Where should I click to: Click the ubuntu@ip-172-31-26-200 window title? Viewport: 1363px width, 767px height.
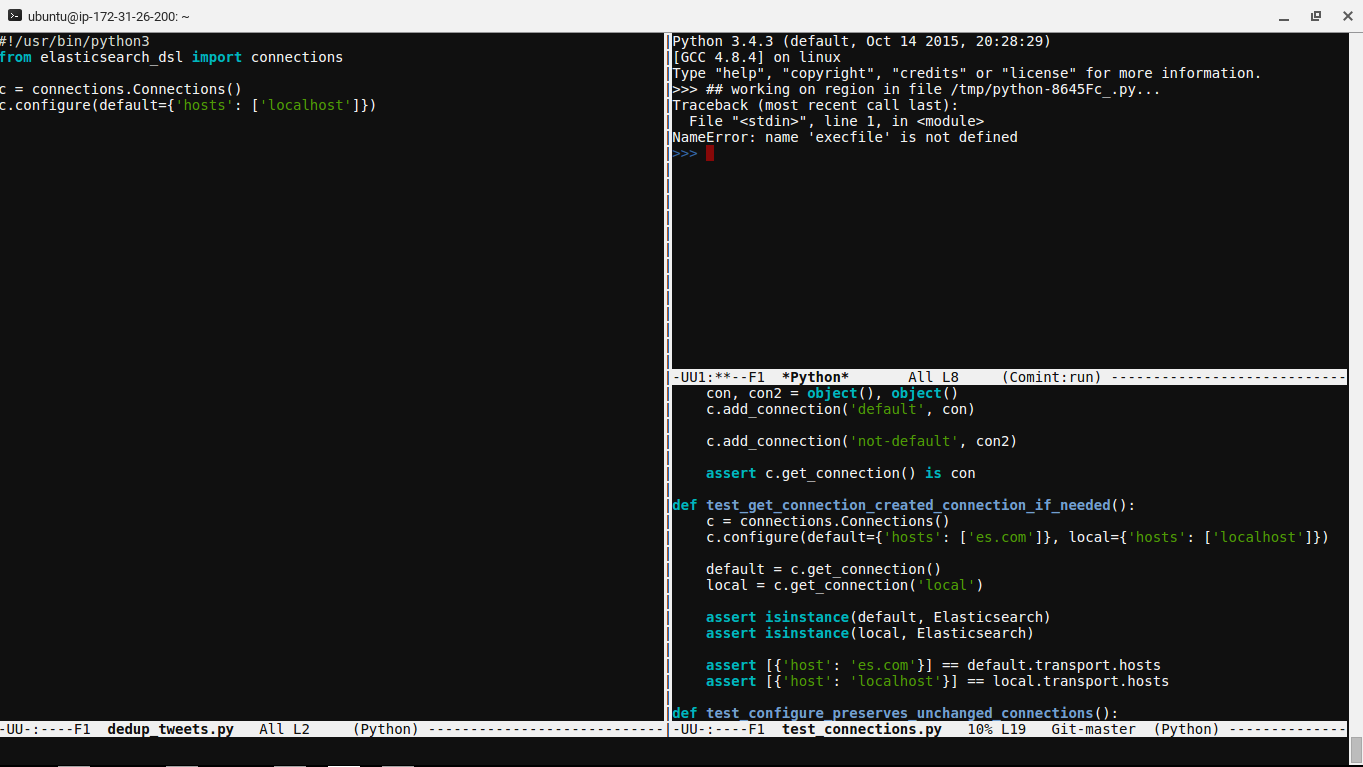109,16
